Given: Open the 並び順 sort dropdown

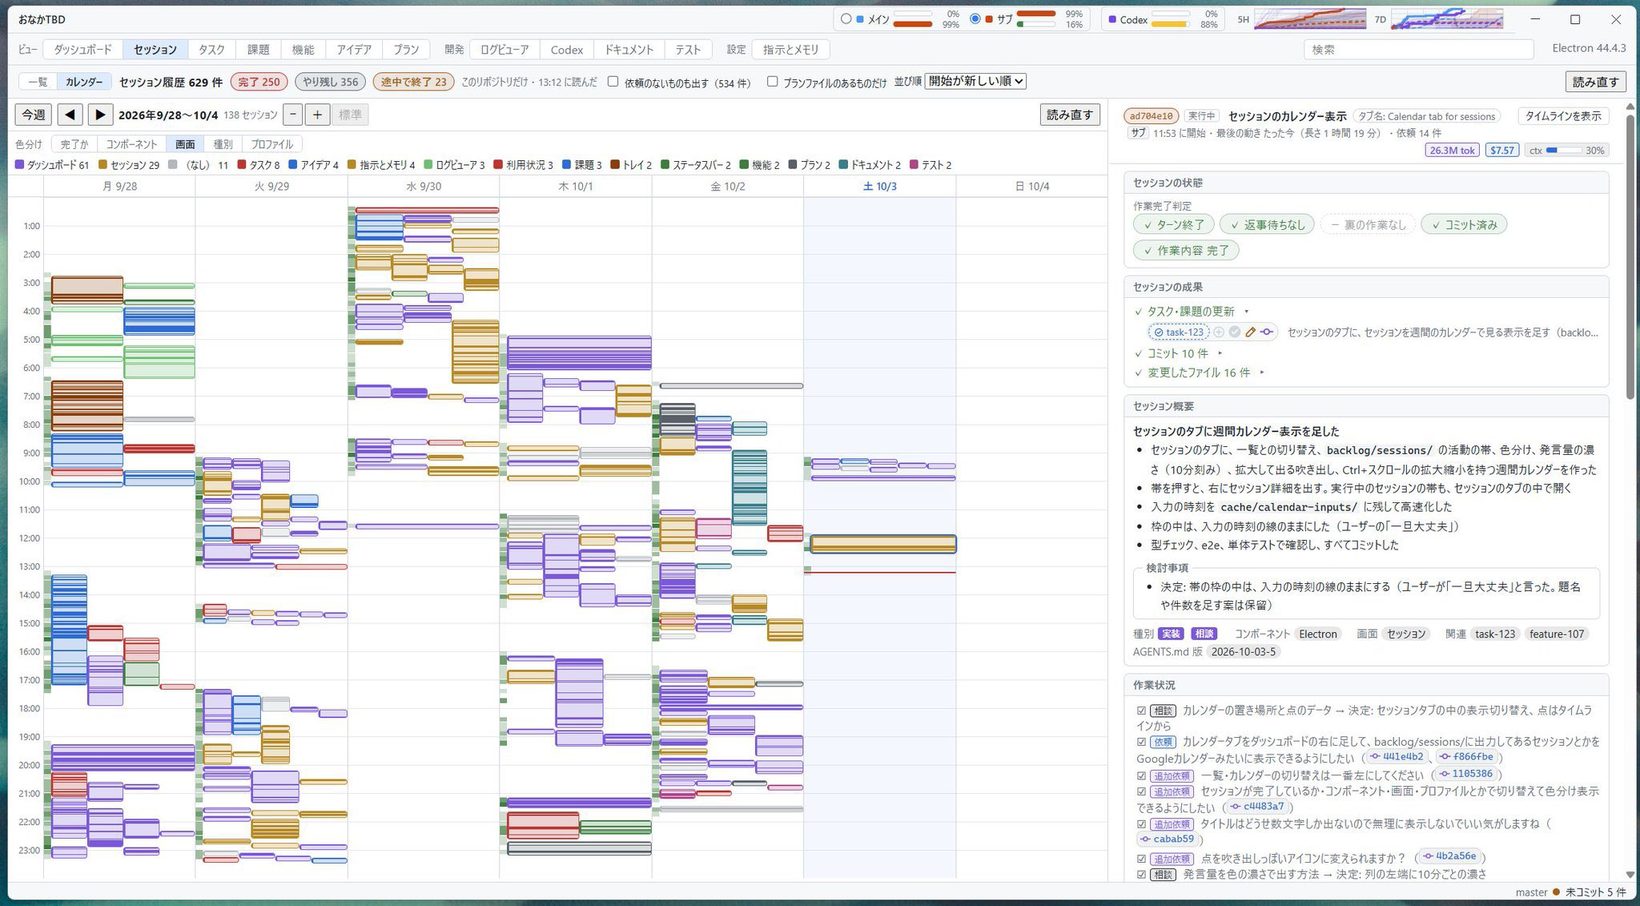Looking at the screenshot, I should (x=975, y=81).
